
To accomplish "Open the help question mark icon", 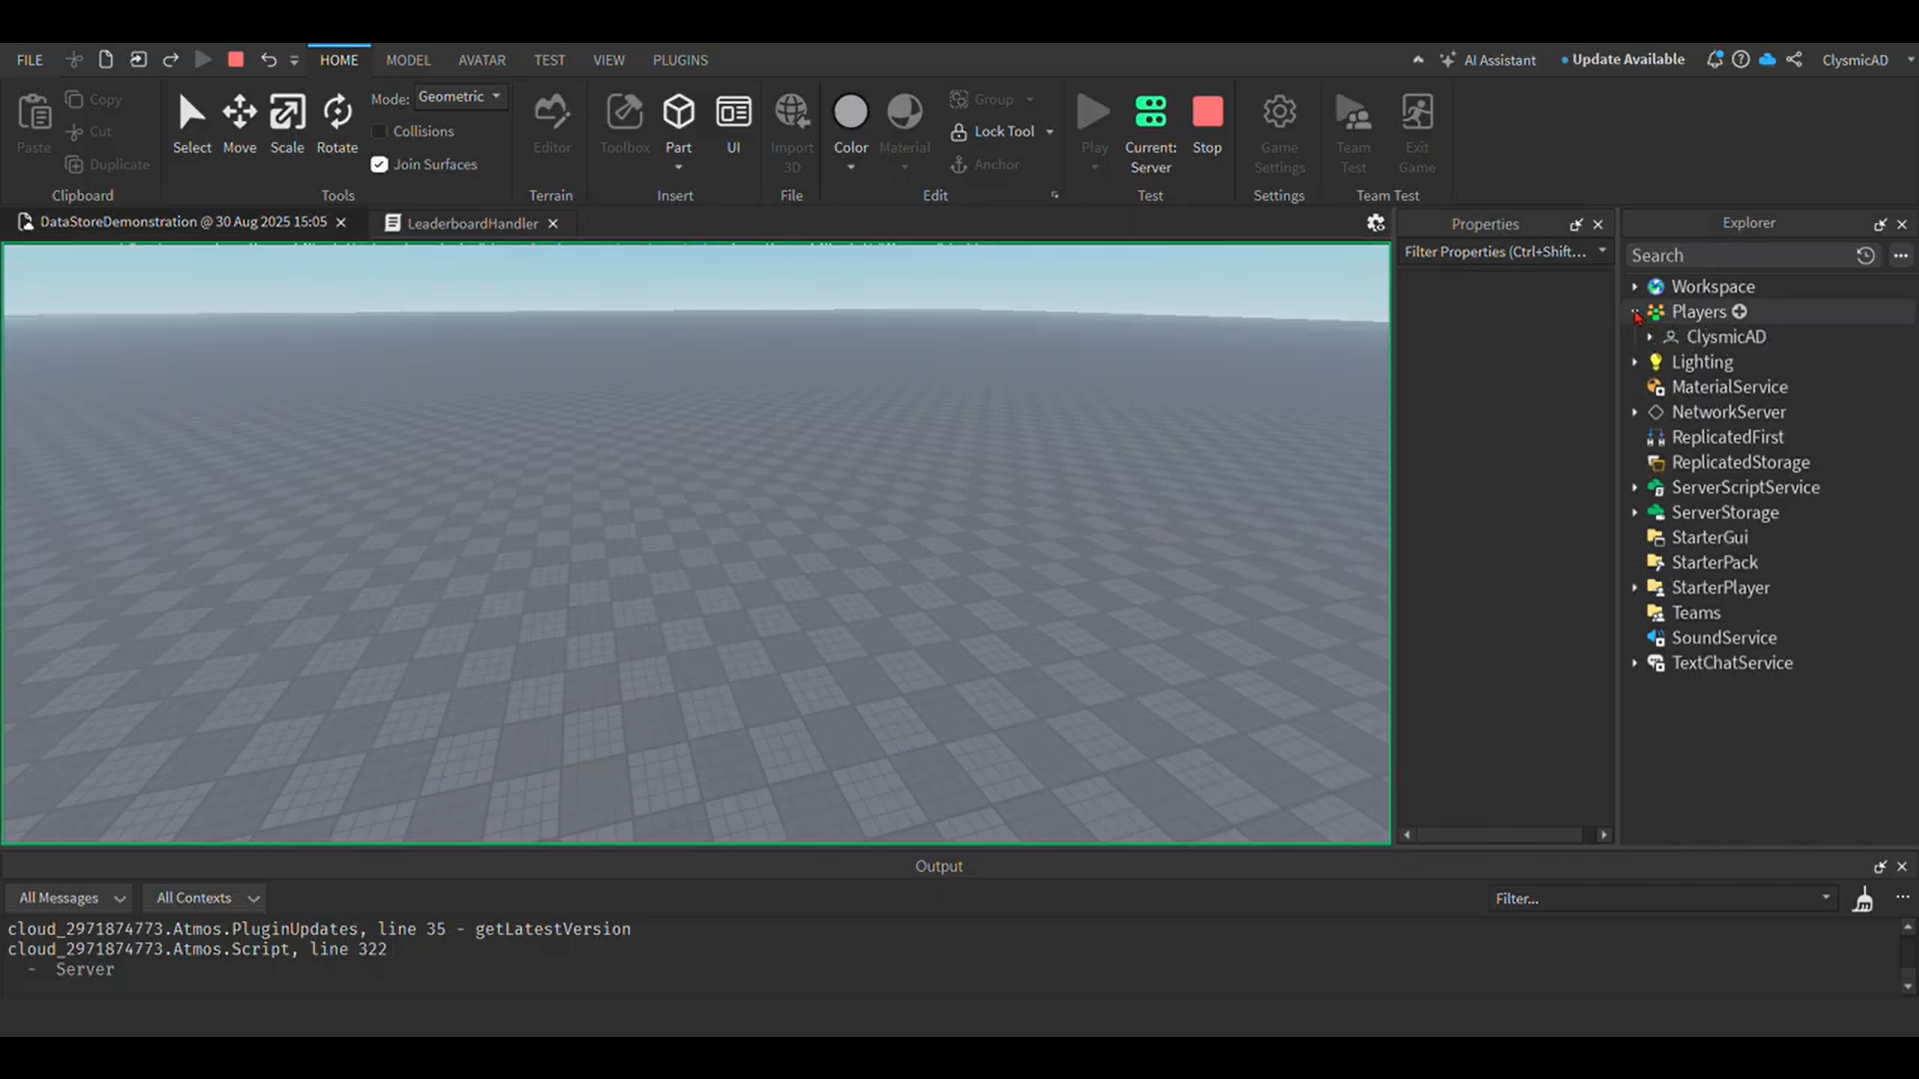I will 1740,60.
